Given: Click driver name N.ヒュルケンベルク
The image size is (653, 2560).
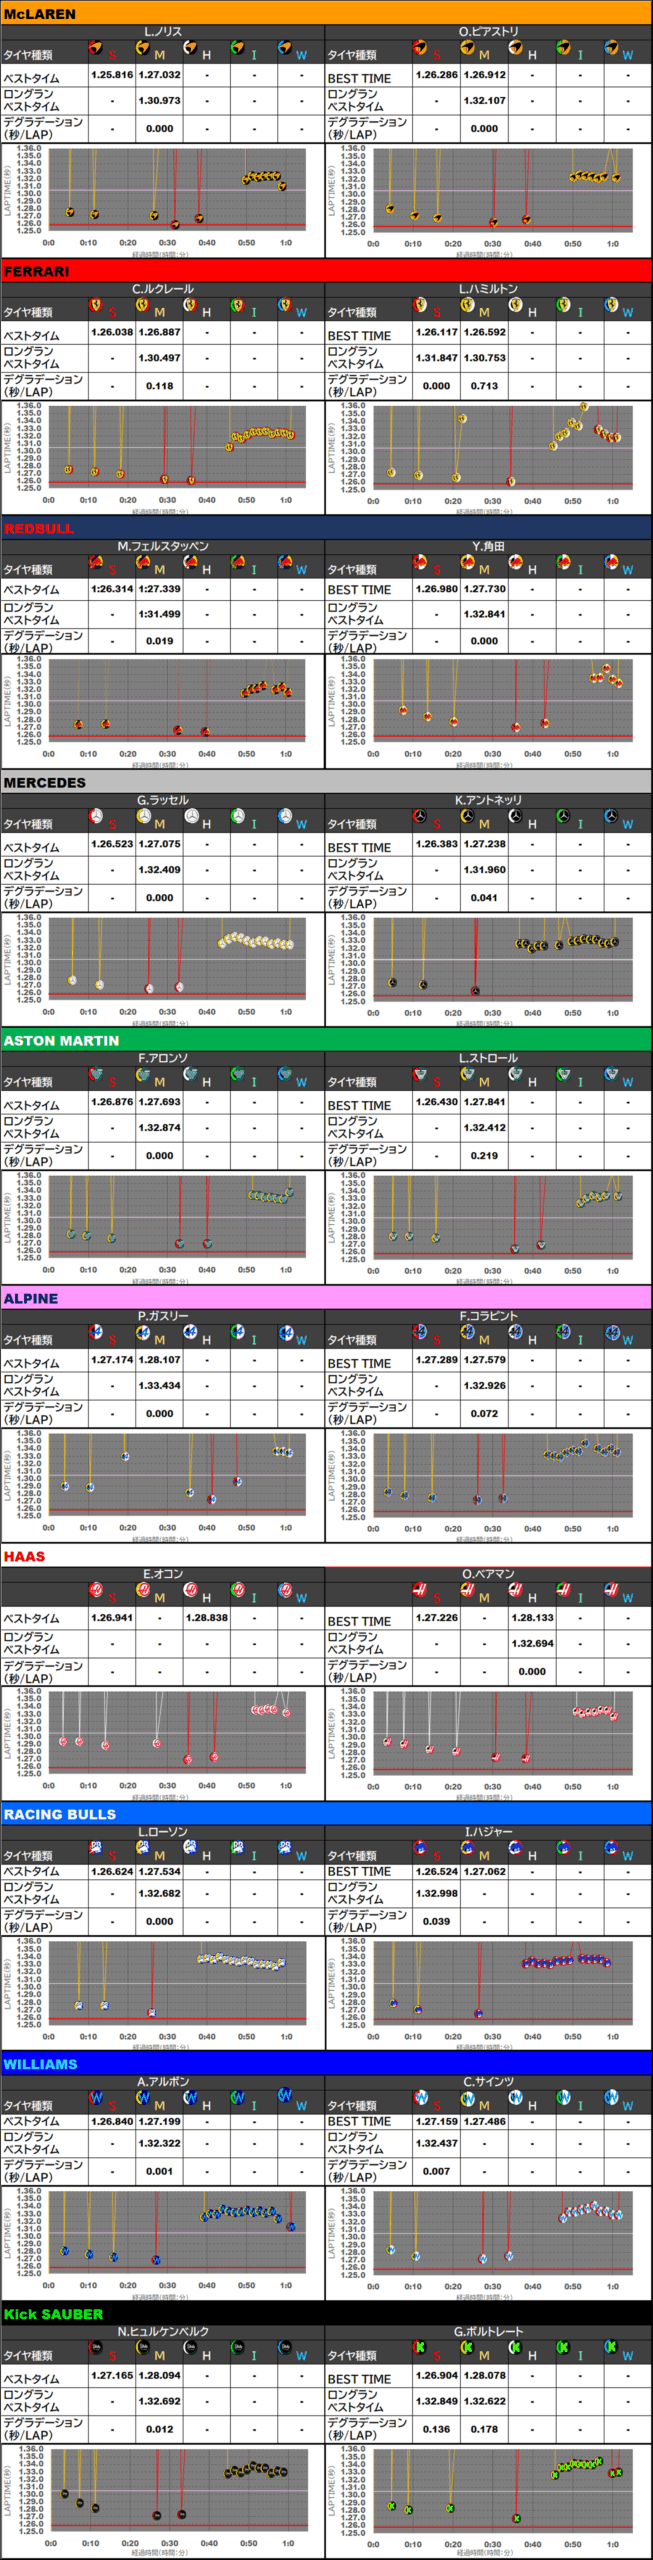Looking at the screenshot, I should 163,2331.
